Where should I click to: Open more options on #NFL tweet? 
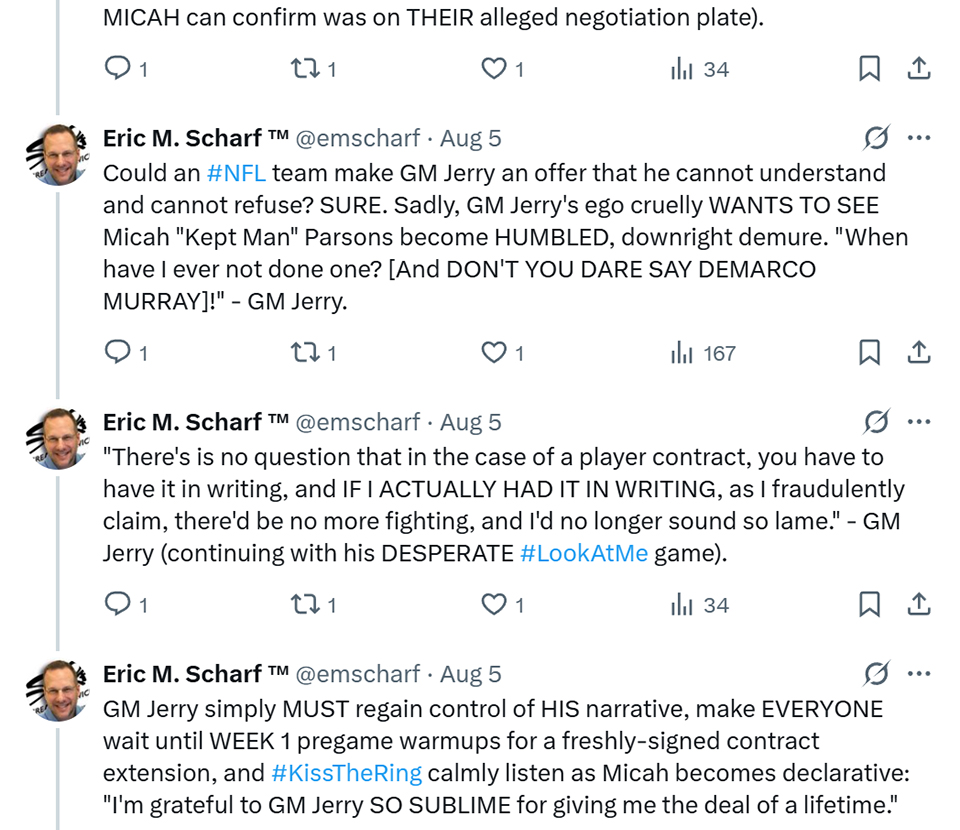pyautogui.click(x=919, y=138)
